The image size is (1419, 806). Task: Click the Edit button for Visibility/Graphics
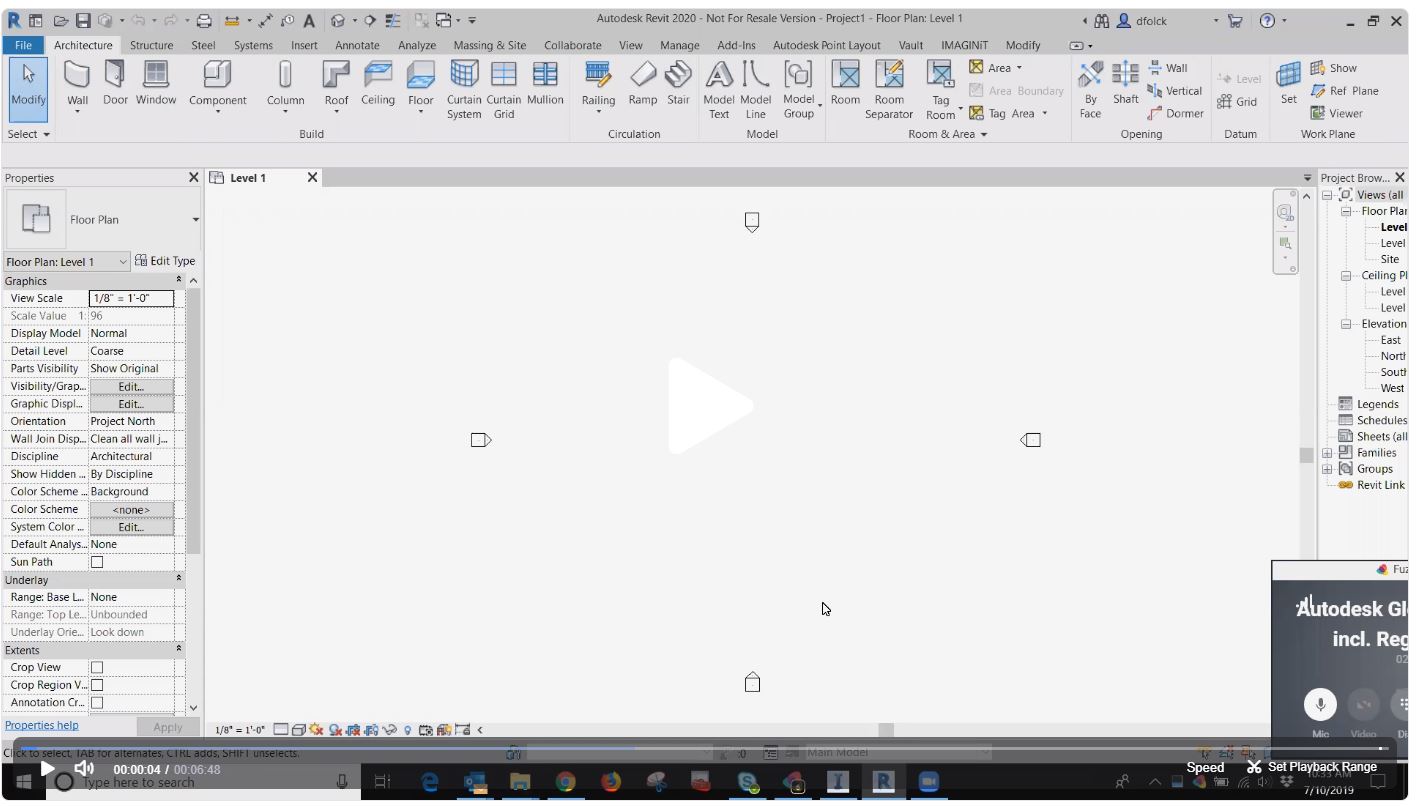pyautogui.click(x=131, y=385)
